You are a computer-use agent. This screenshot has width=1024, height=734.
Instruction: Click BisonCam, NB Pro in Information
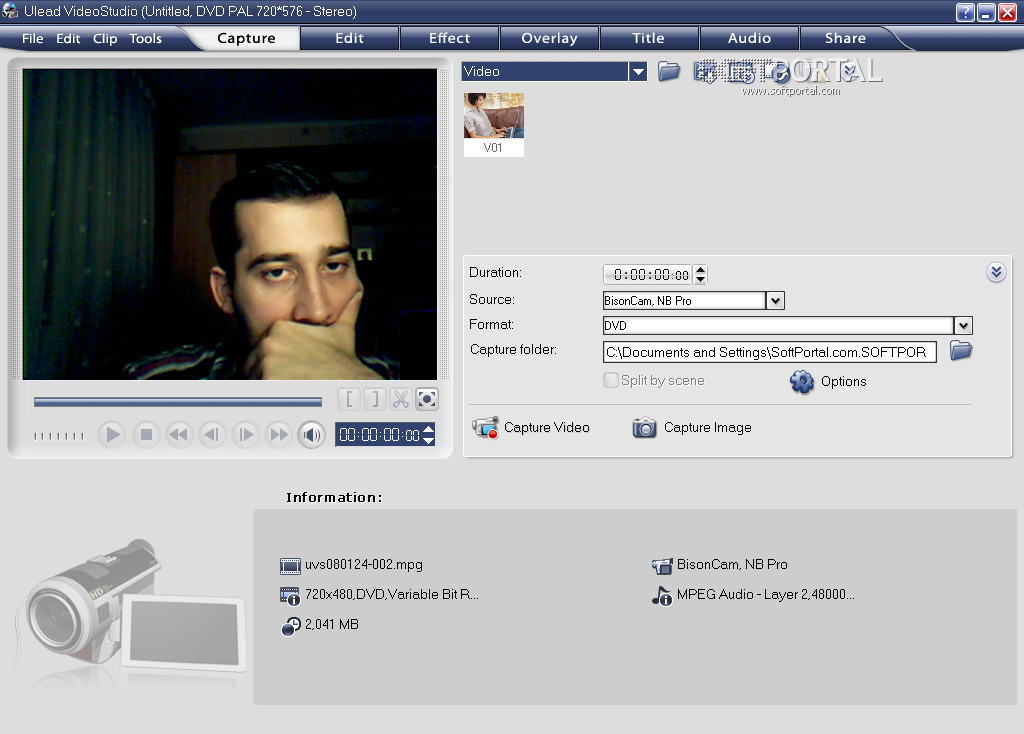[x=732, y=564]
